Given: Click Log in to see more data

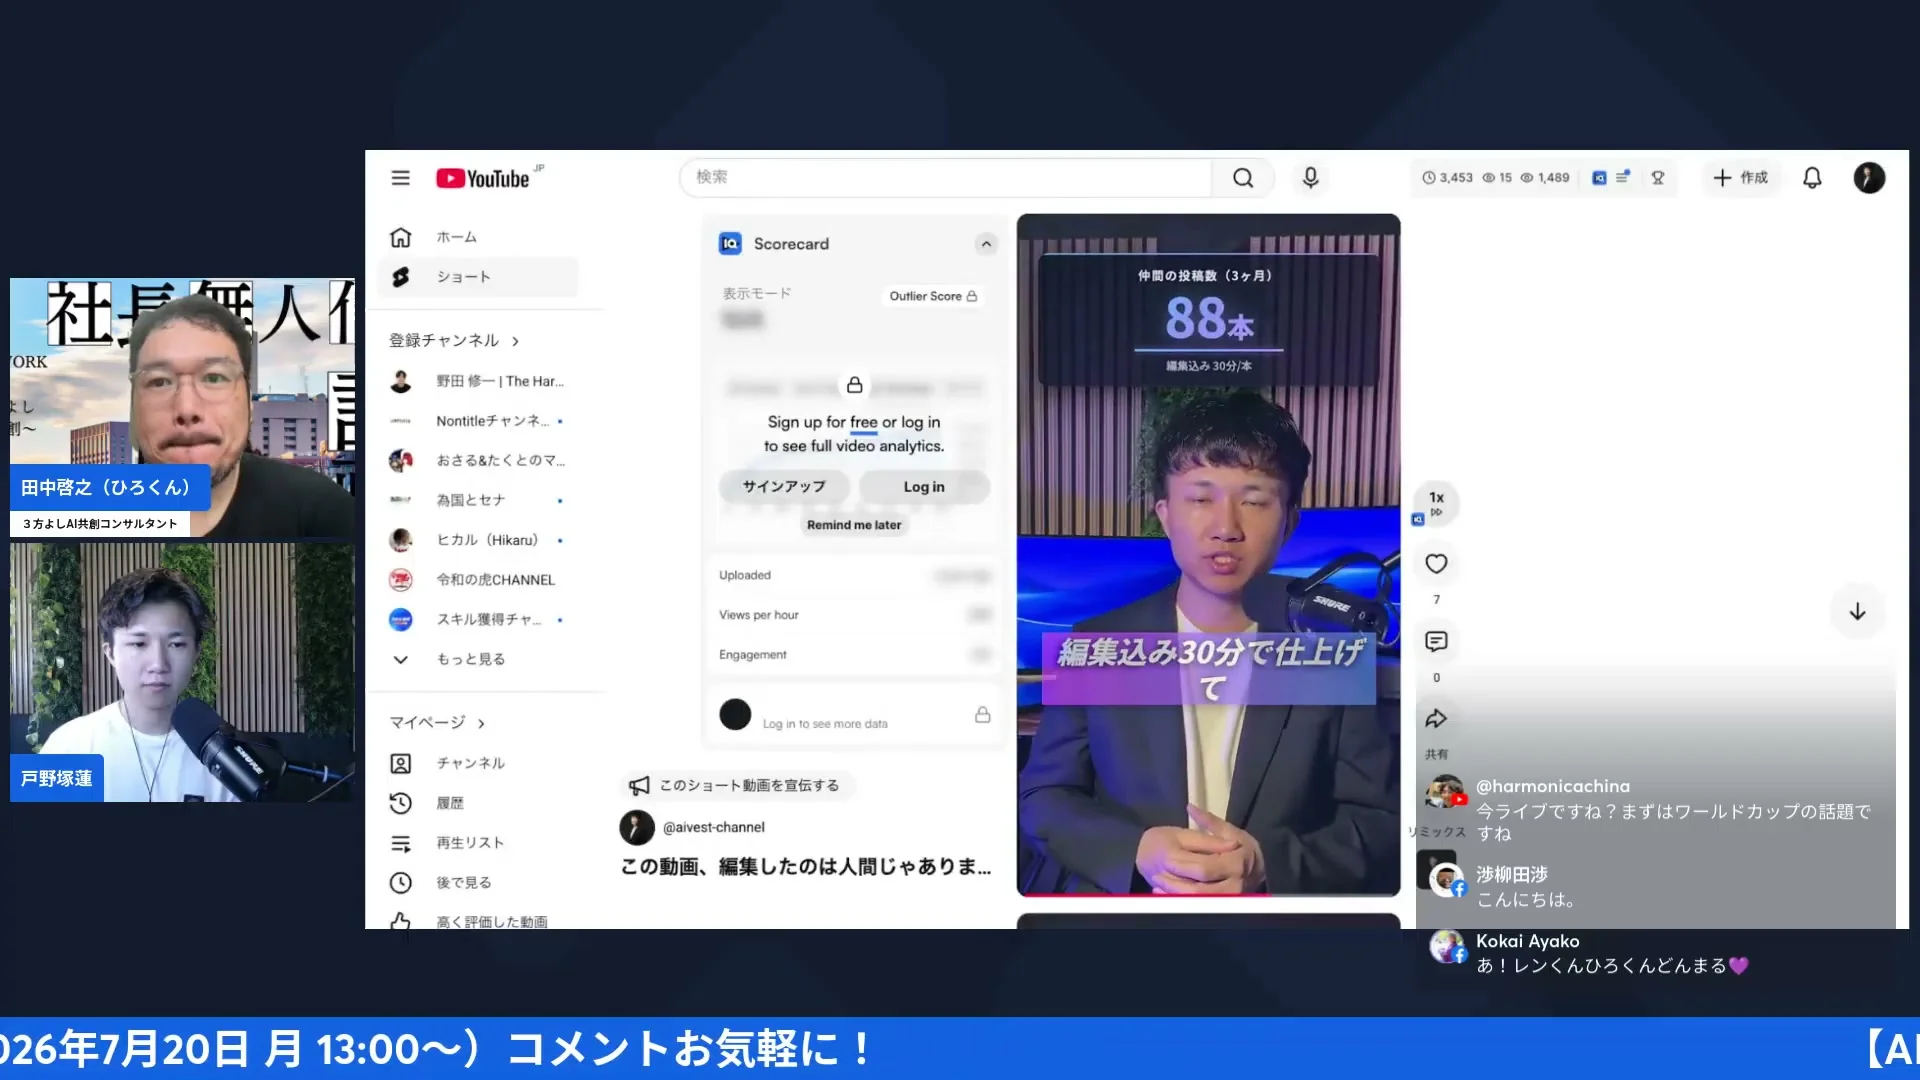Looking at the screenshot, I should [825, 725].
